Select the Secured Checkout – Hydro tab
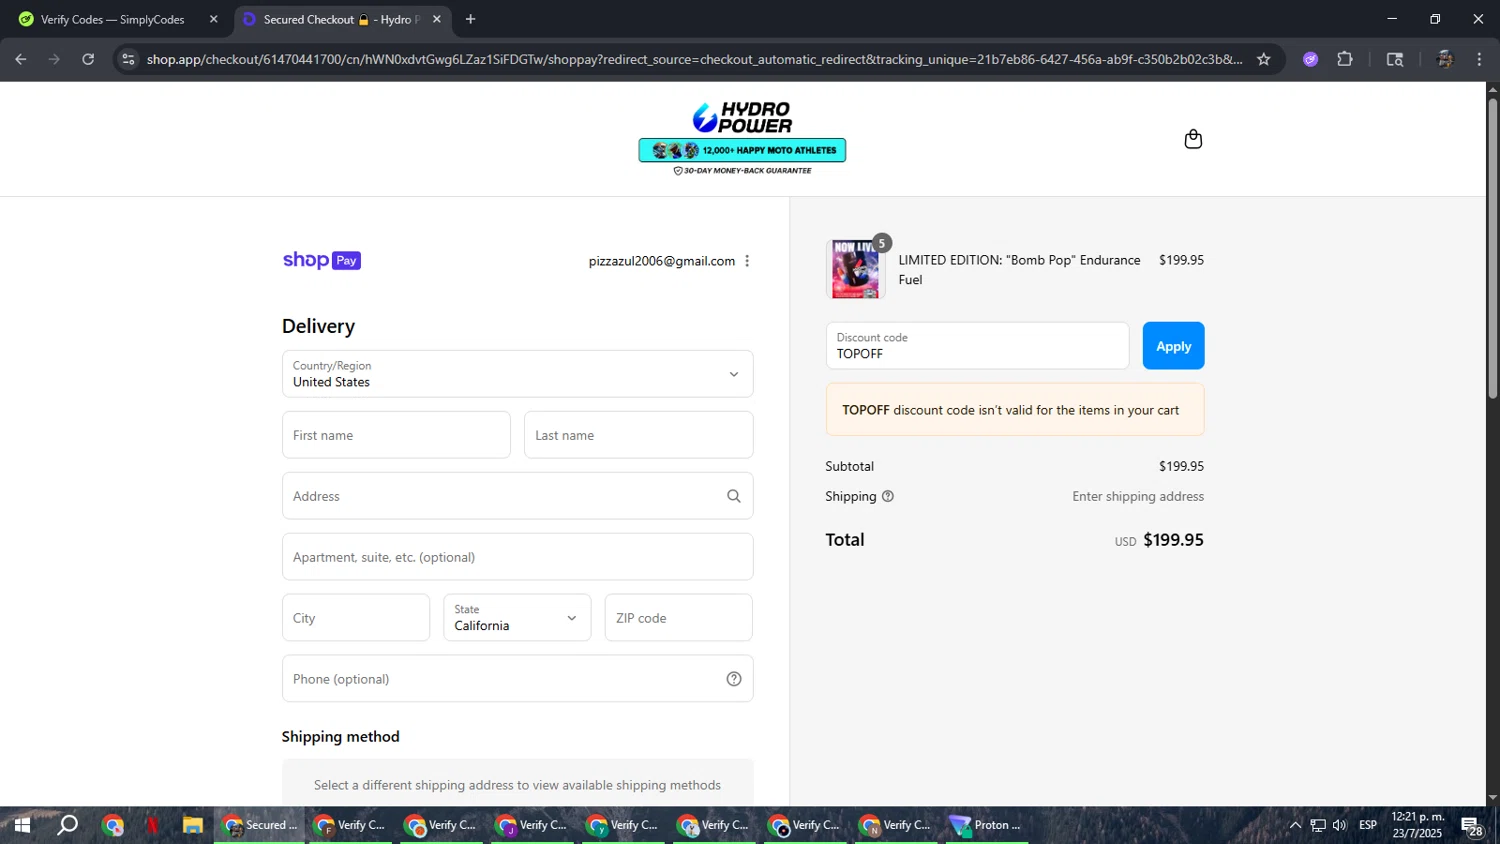 coord(341,19)
